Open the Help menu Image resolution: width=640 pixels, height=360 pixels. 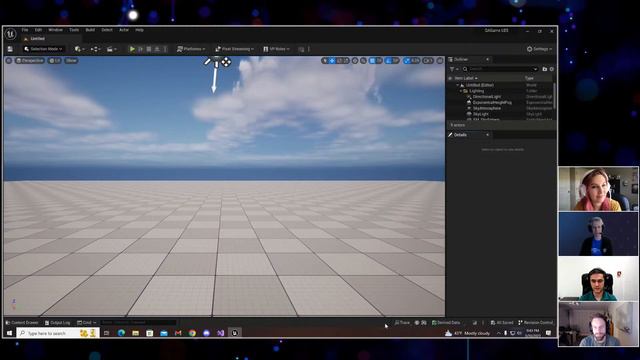[140, 30]
